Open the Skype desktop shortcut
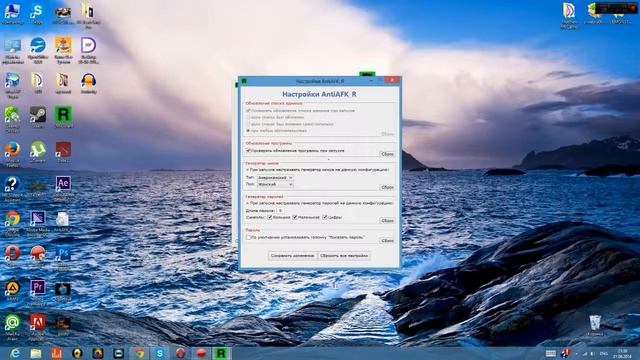640x360 pixels. click(37, 14)
